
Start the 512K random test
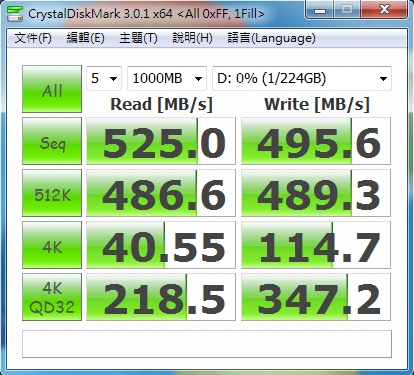(52, 193)
